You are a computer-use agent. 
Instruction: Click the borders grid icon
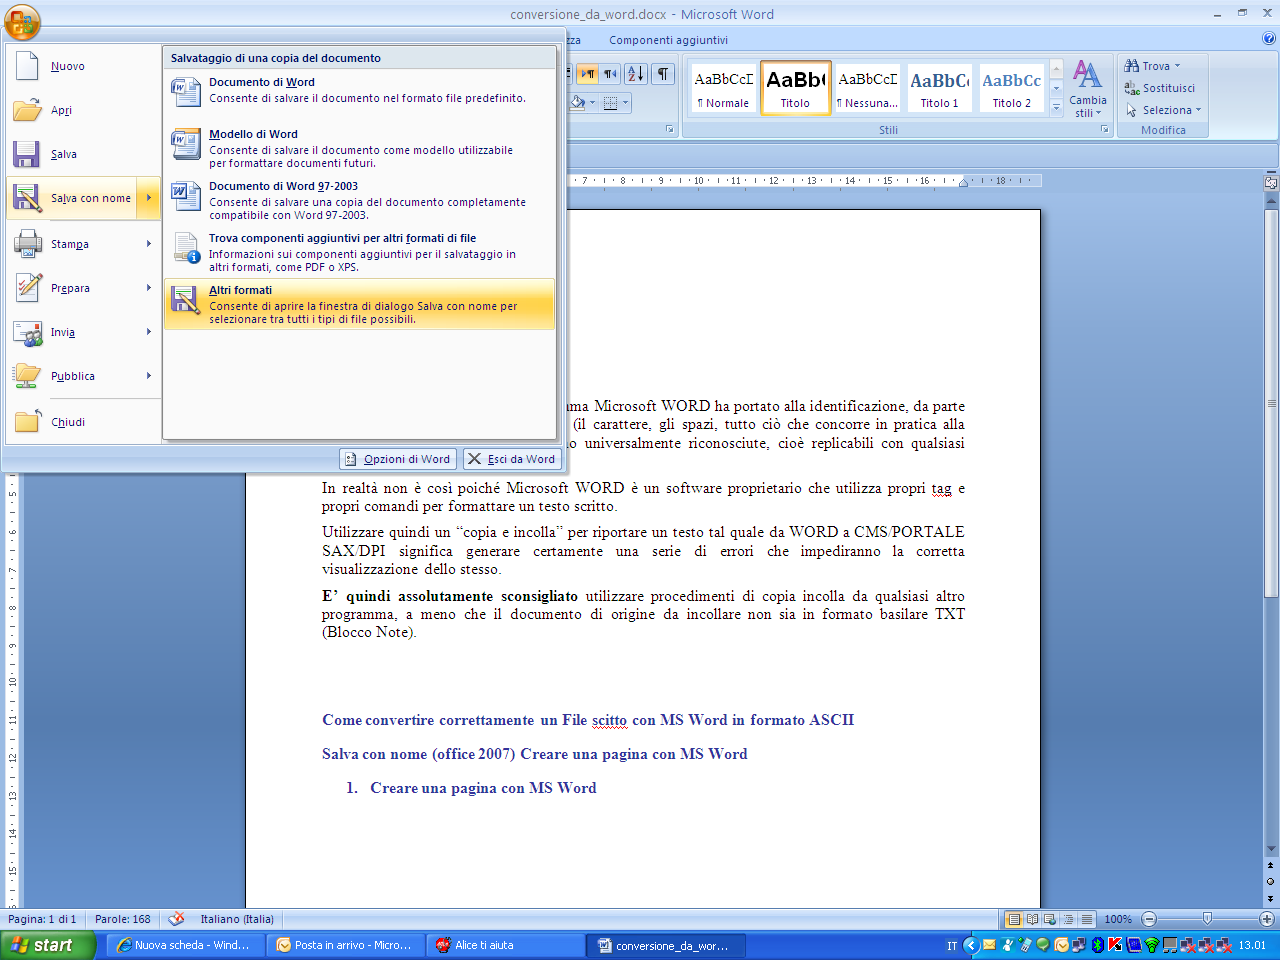click(610, 102)
